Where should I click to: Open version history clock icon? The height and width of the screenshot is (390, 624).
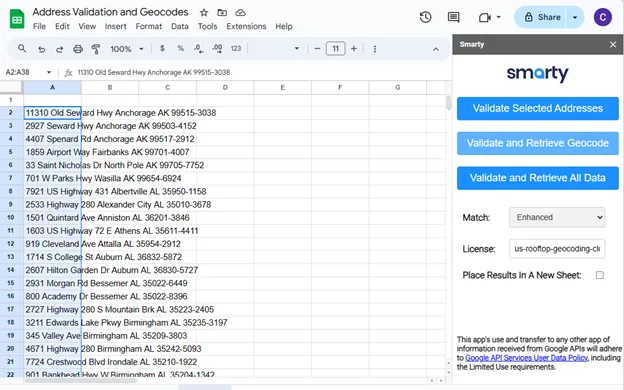(425, 17)
